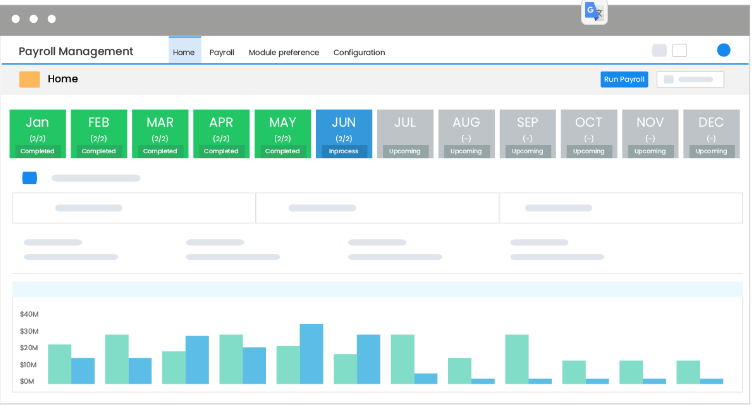Open the Home tab

click(184, 50)
